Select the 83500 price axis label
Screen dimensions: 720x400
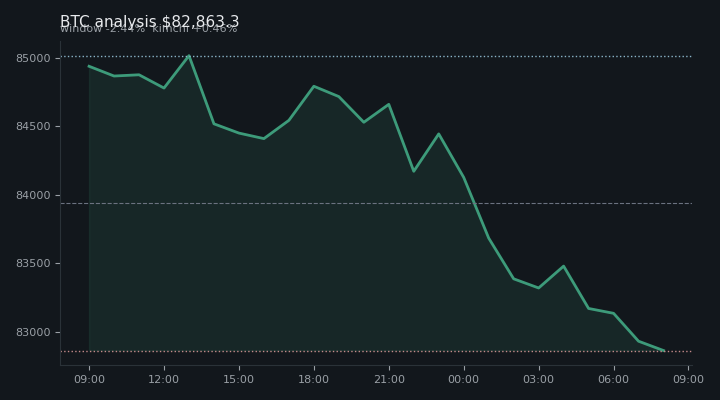[x=33, y=264]
